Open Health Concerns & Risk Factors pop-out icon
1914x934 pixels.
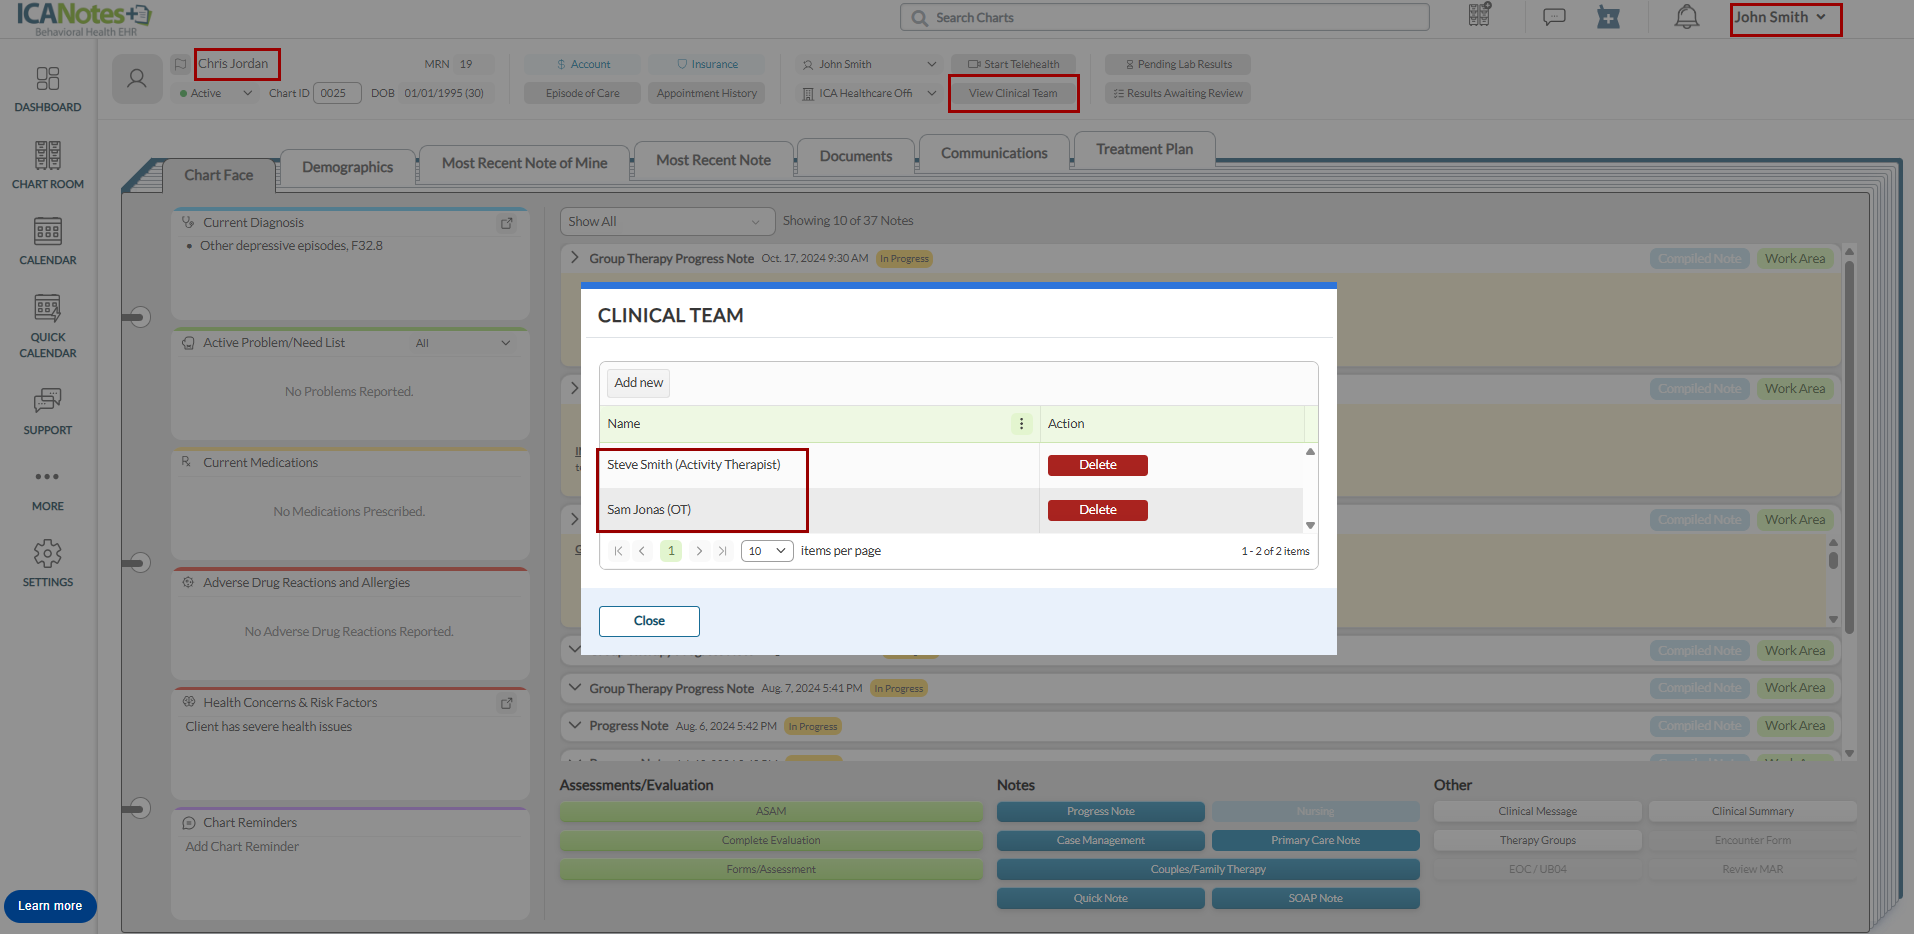[507, 703]
